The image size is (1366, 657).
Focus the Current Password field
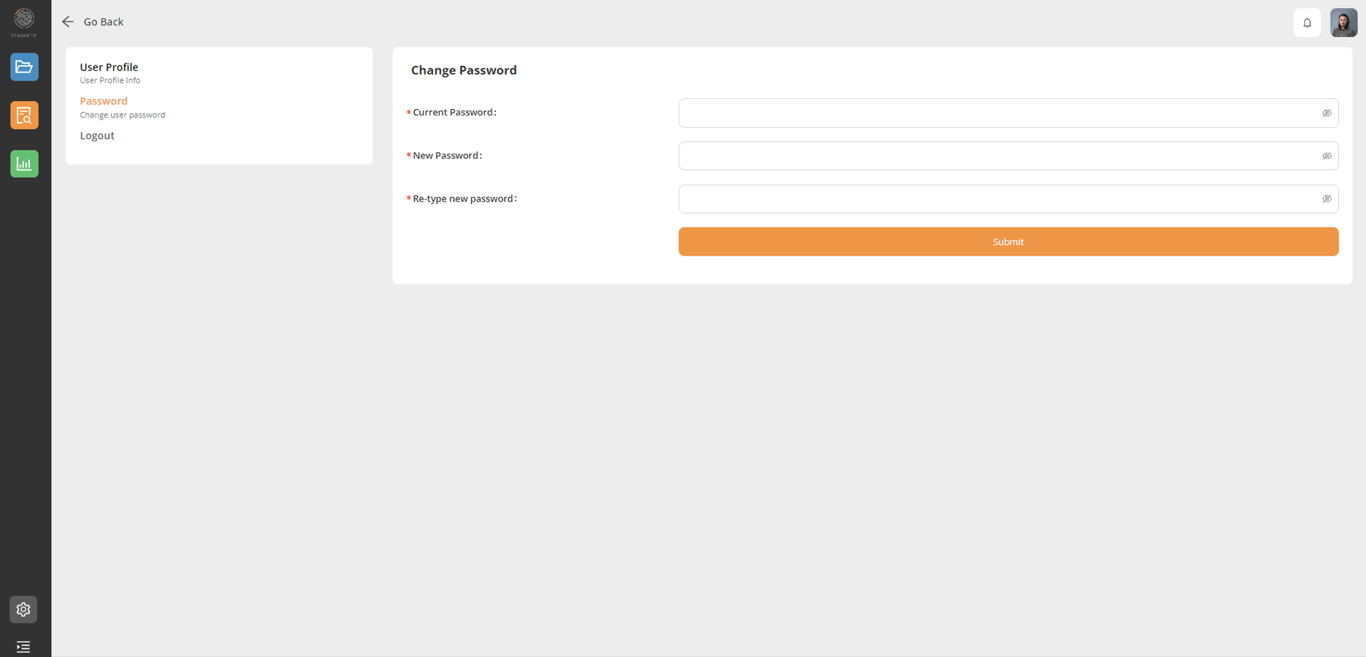(x=1008, y=113)
